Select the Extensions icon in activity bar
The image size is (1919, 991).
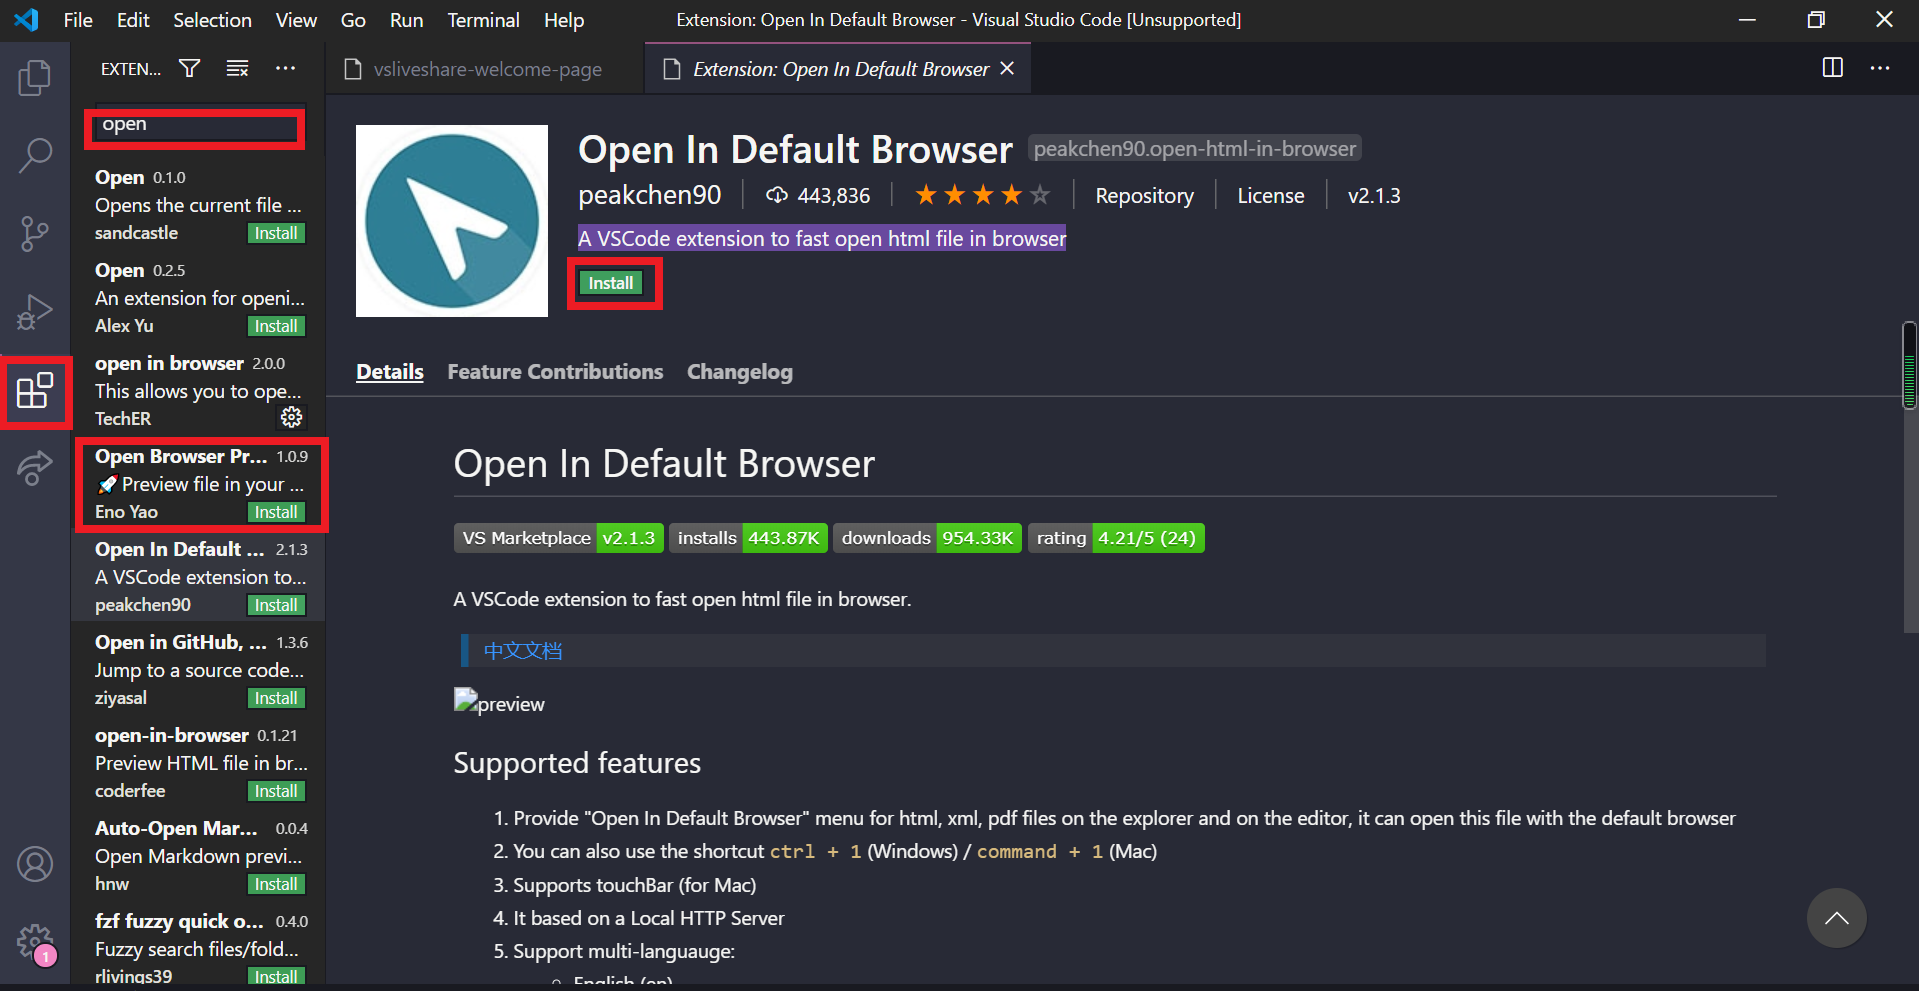click(x=35, y=392)
